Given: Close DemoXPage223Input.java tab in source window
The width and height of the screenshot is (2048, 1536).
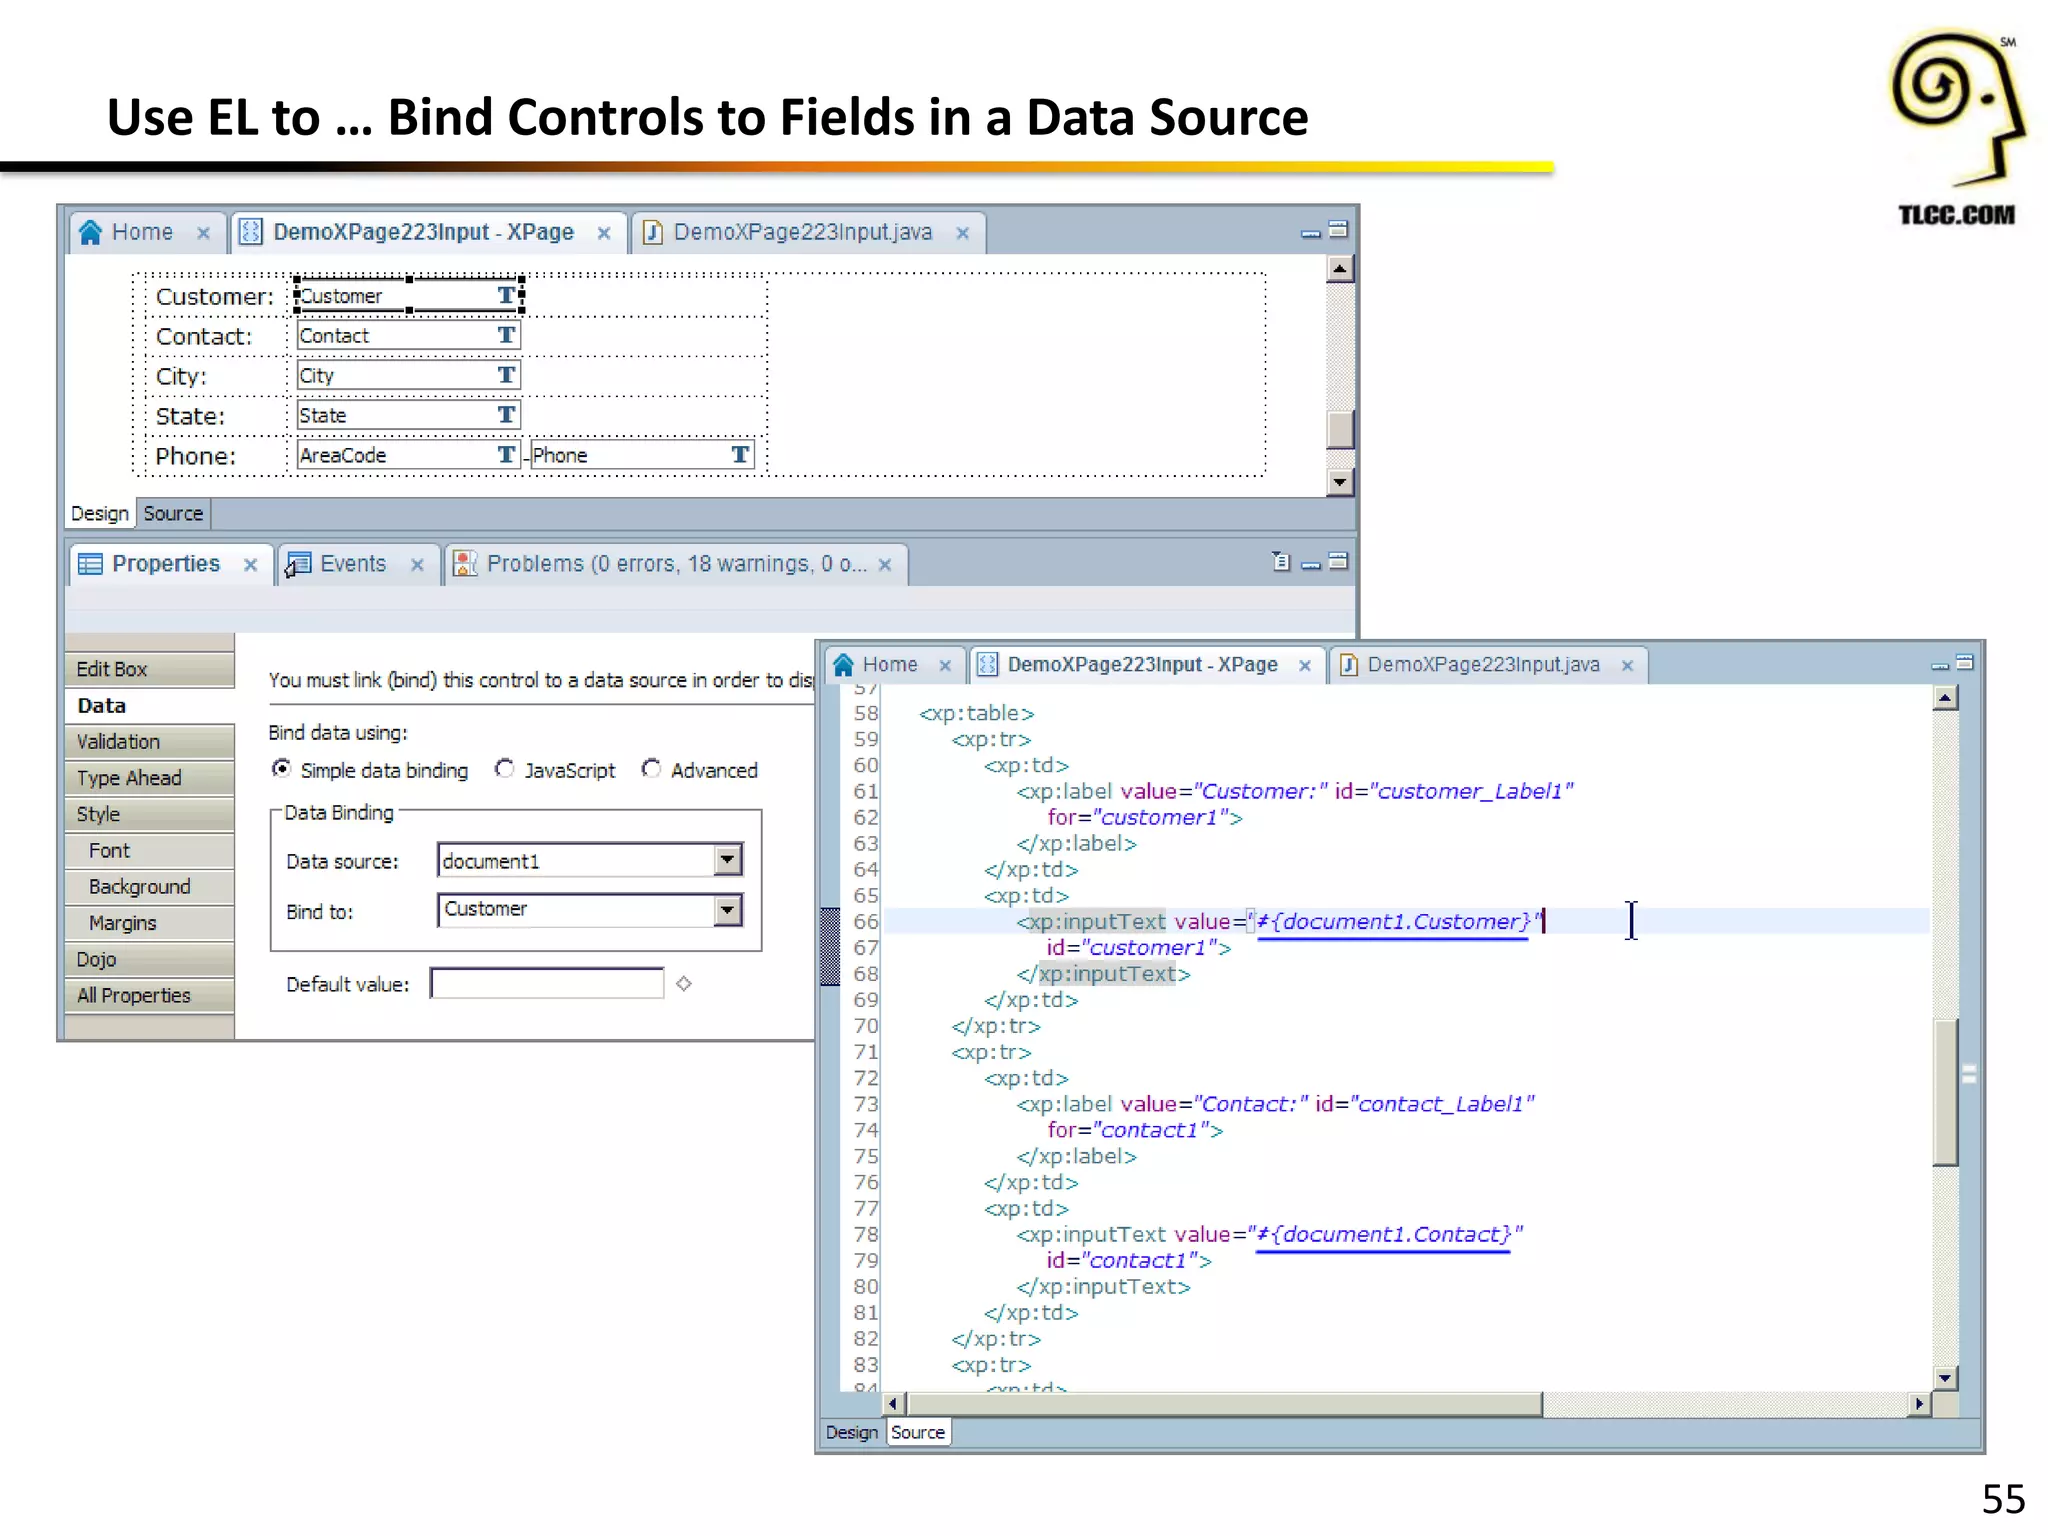Looking at the screenshot, I should (x=1627, y=665).
